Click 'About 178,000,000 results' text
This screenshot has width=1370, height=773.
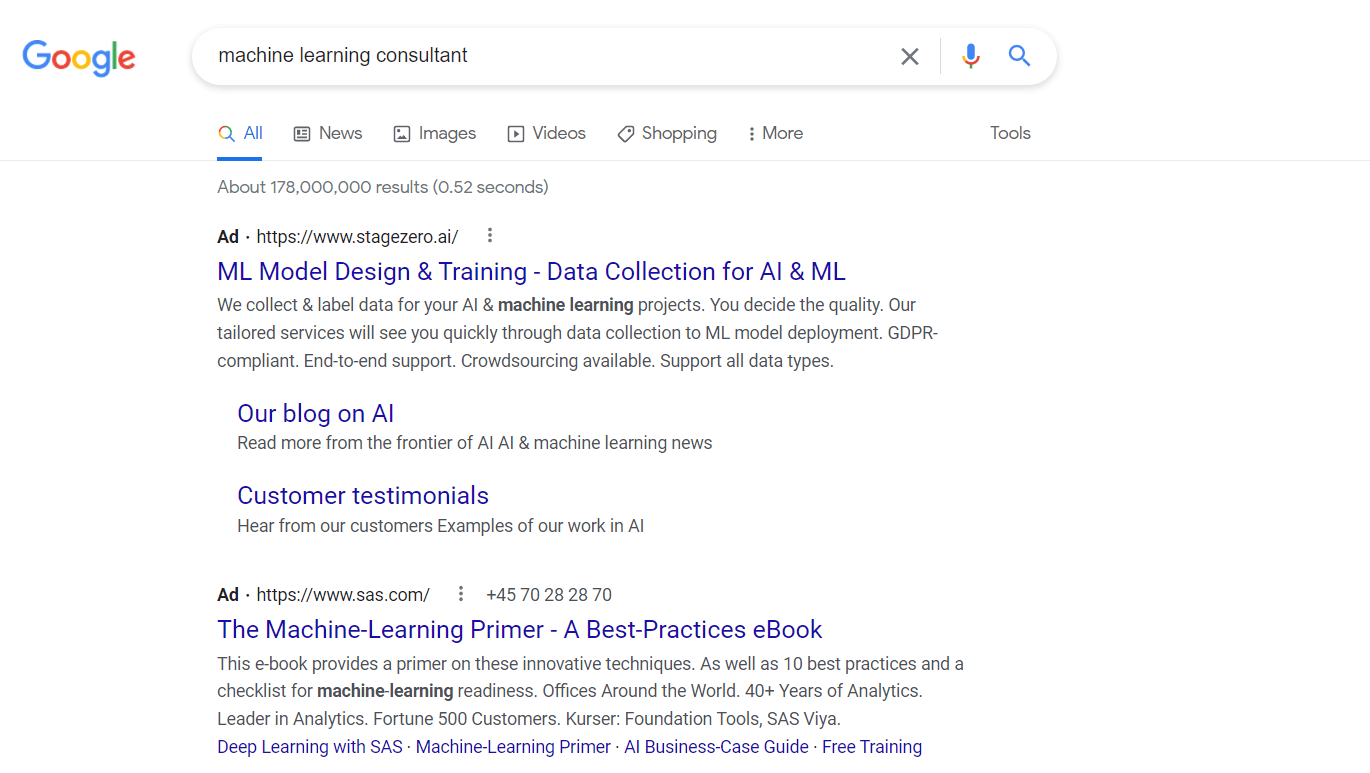pyautogui.click(x=324, y=187)
